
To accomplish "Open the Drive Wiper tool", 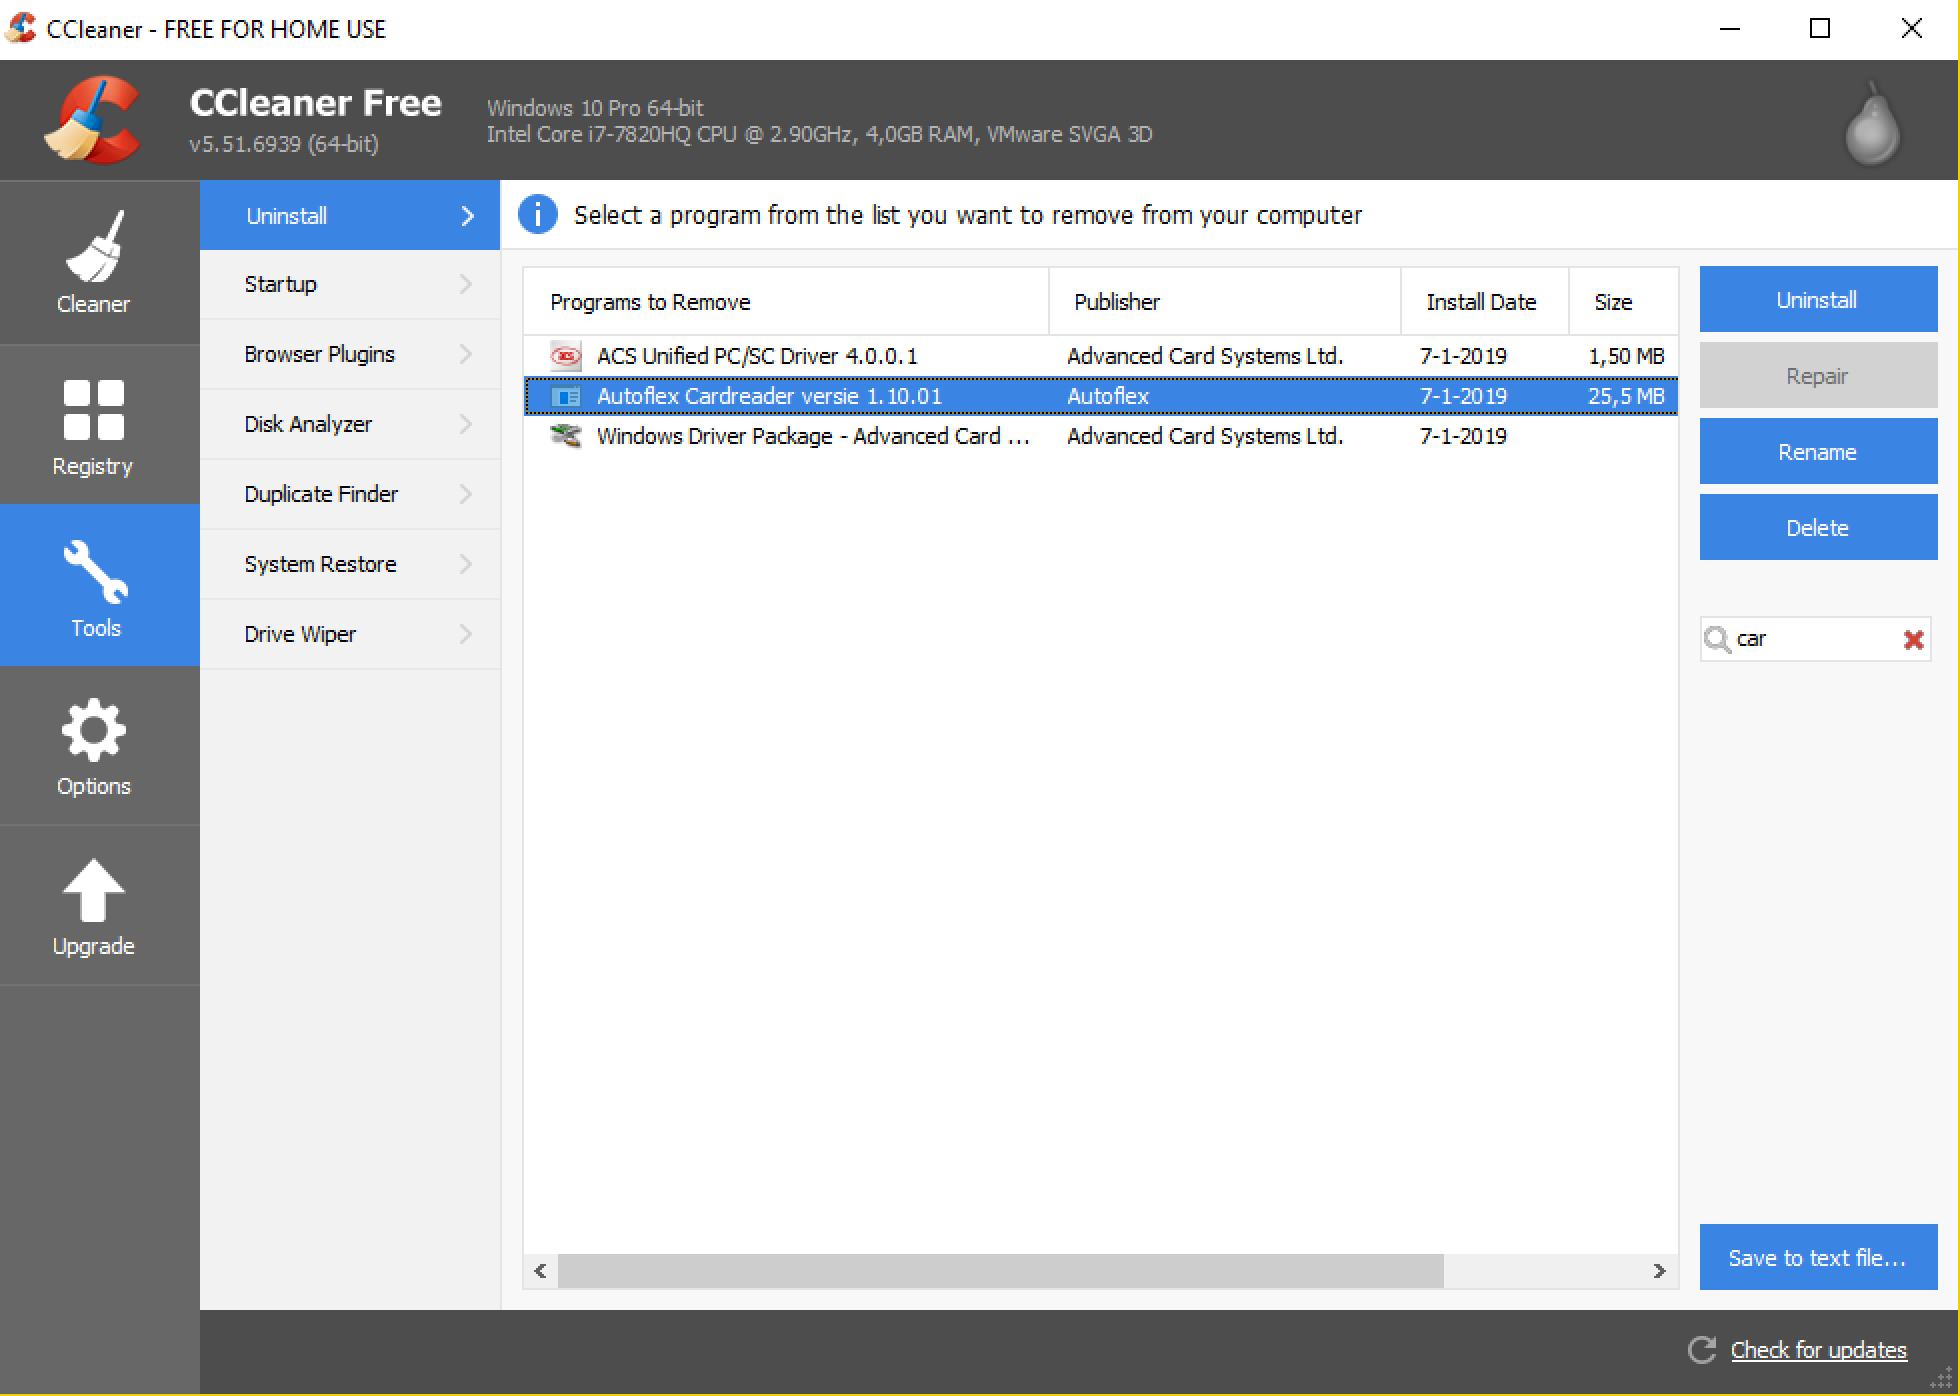I will 300,634.
